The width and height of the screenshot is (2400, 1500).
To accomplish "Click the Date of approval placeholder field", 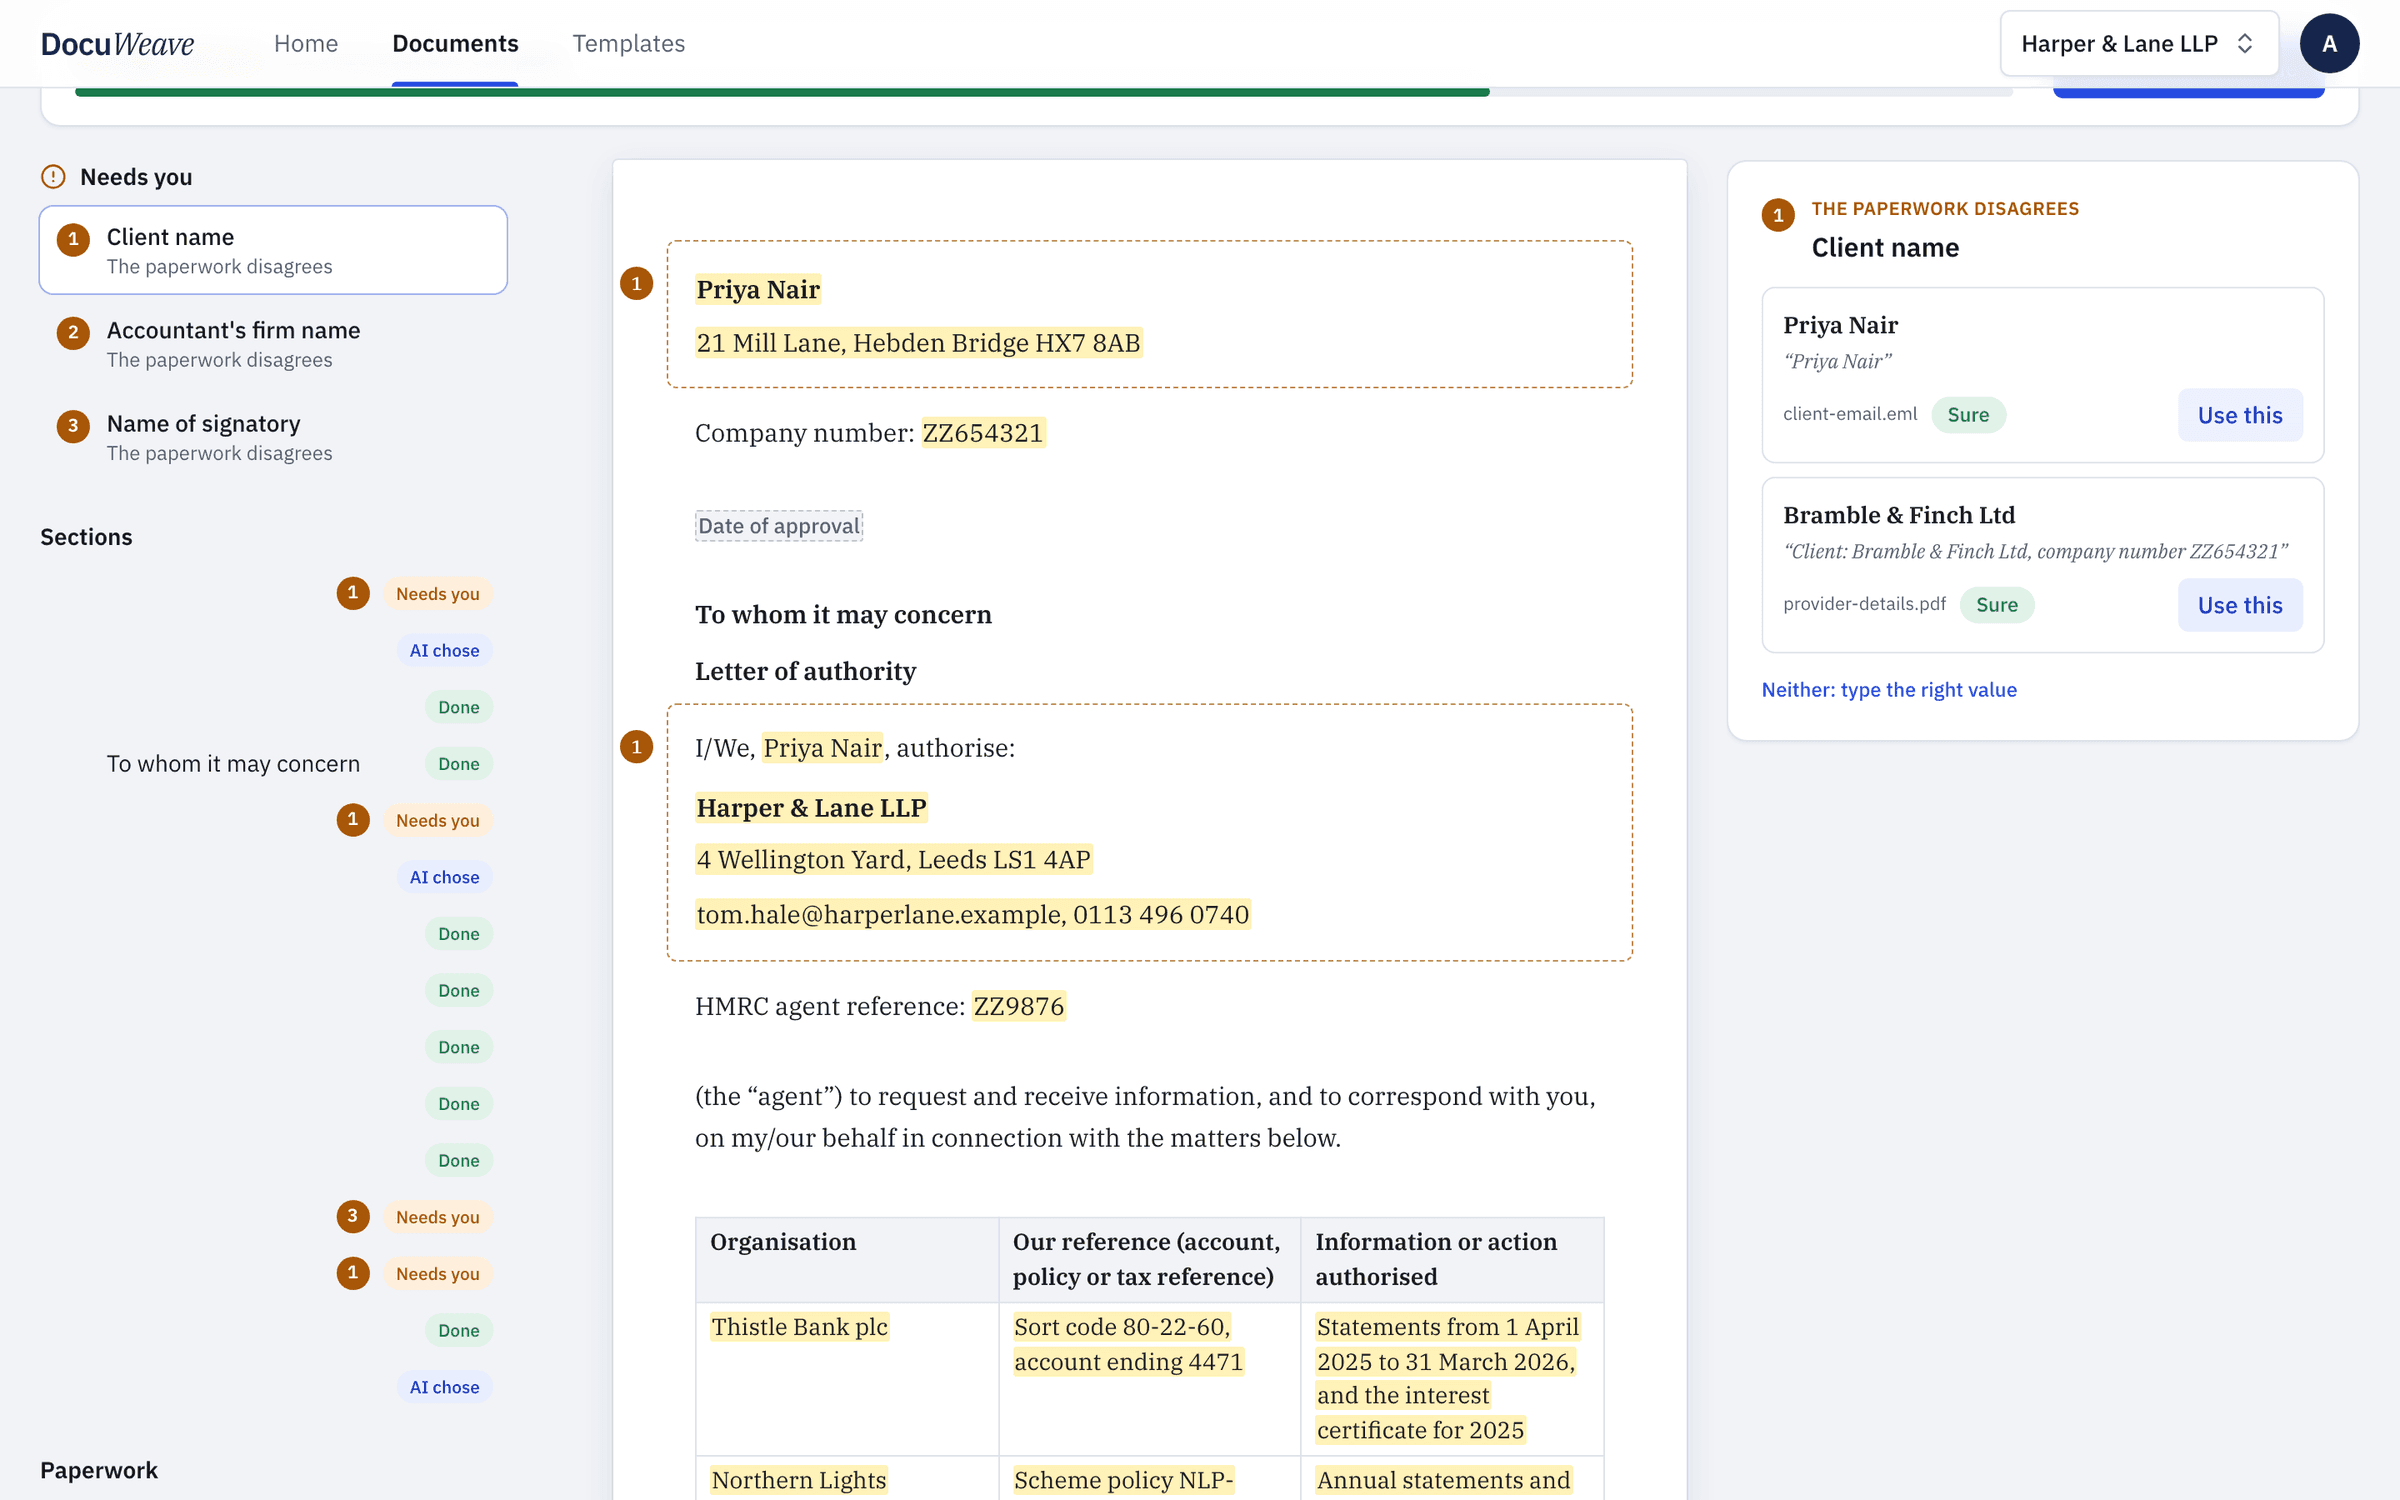I will coord(779,526).
